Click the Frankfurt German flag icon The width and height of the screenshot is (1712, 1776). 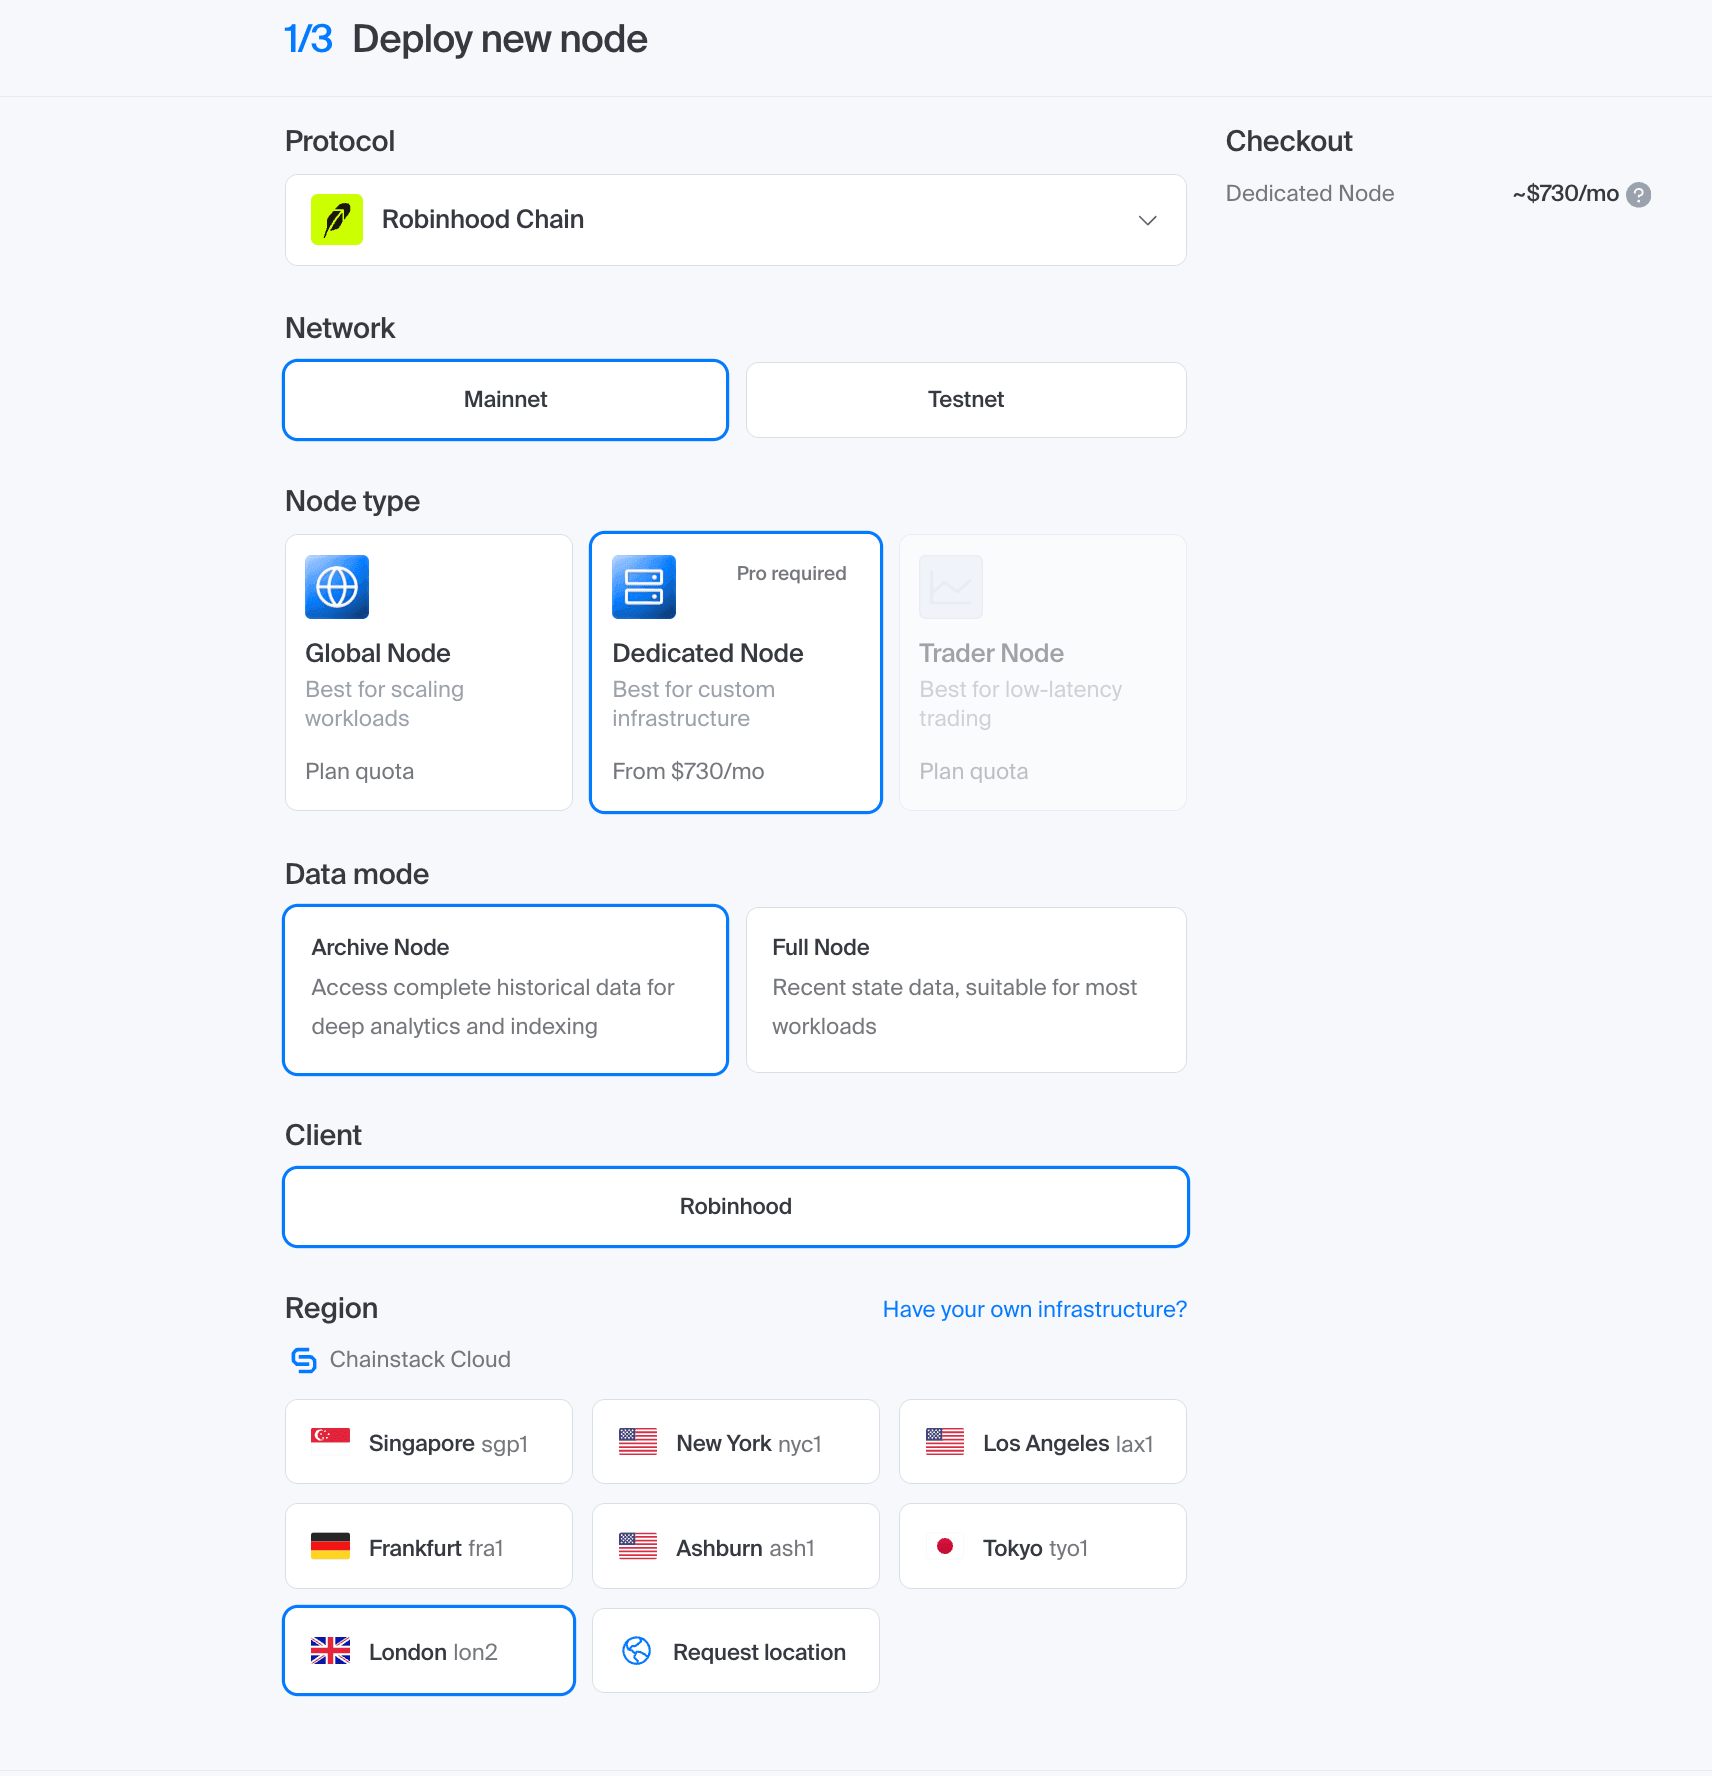click(x=330, y=1547)
